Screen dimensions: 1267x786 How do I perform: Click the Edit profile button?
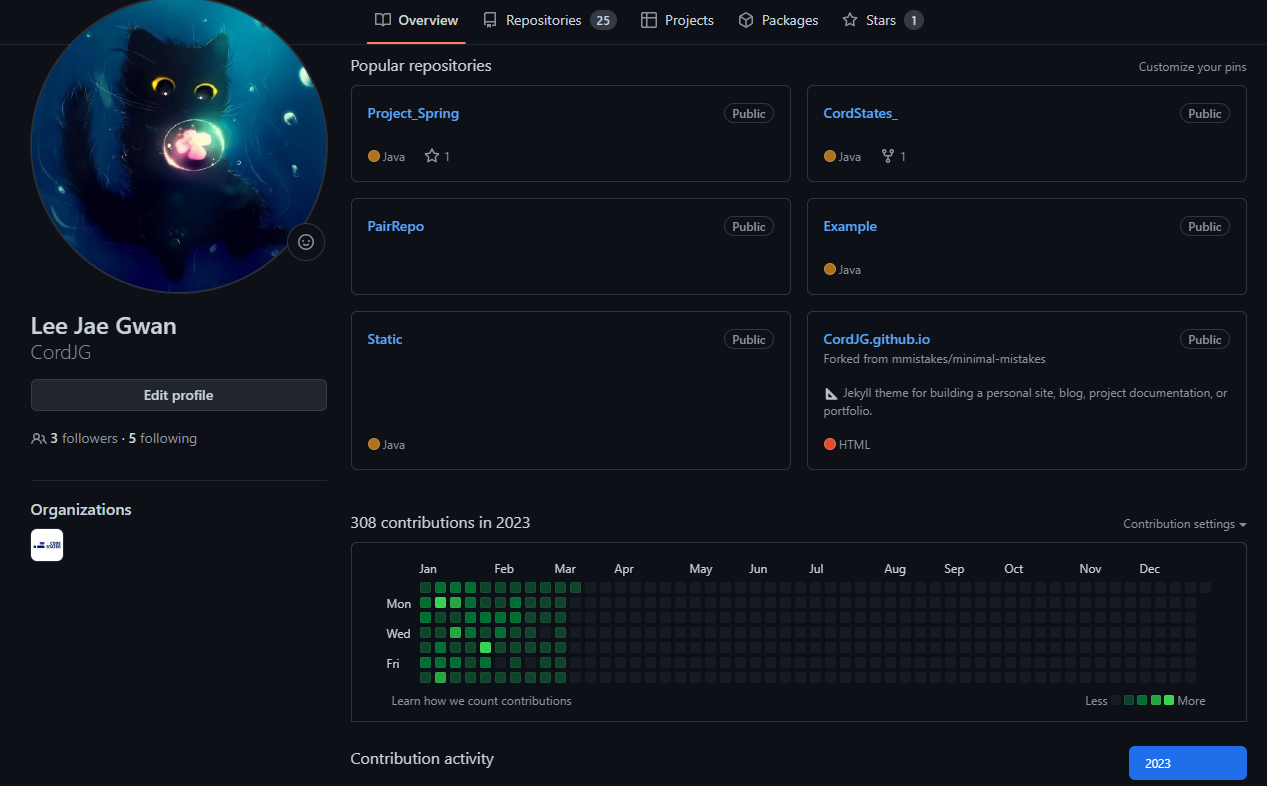pyautogui.click(x=179, y=395)
